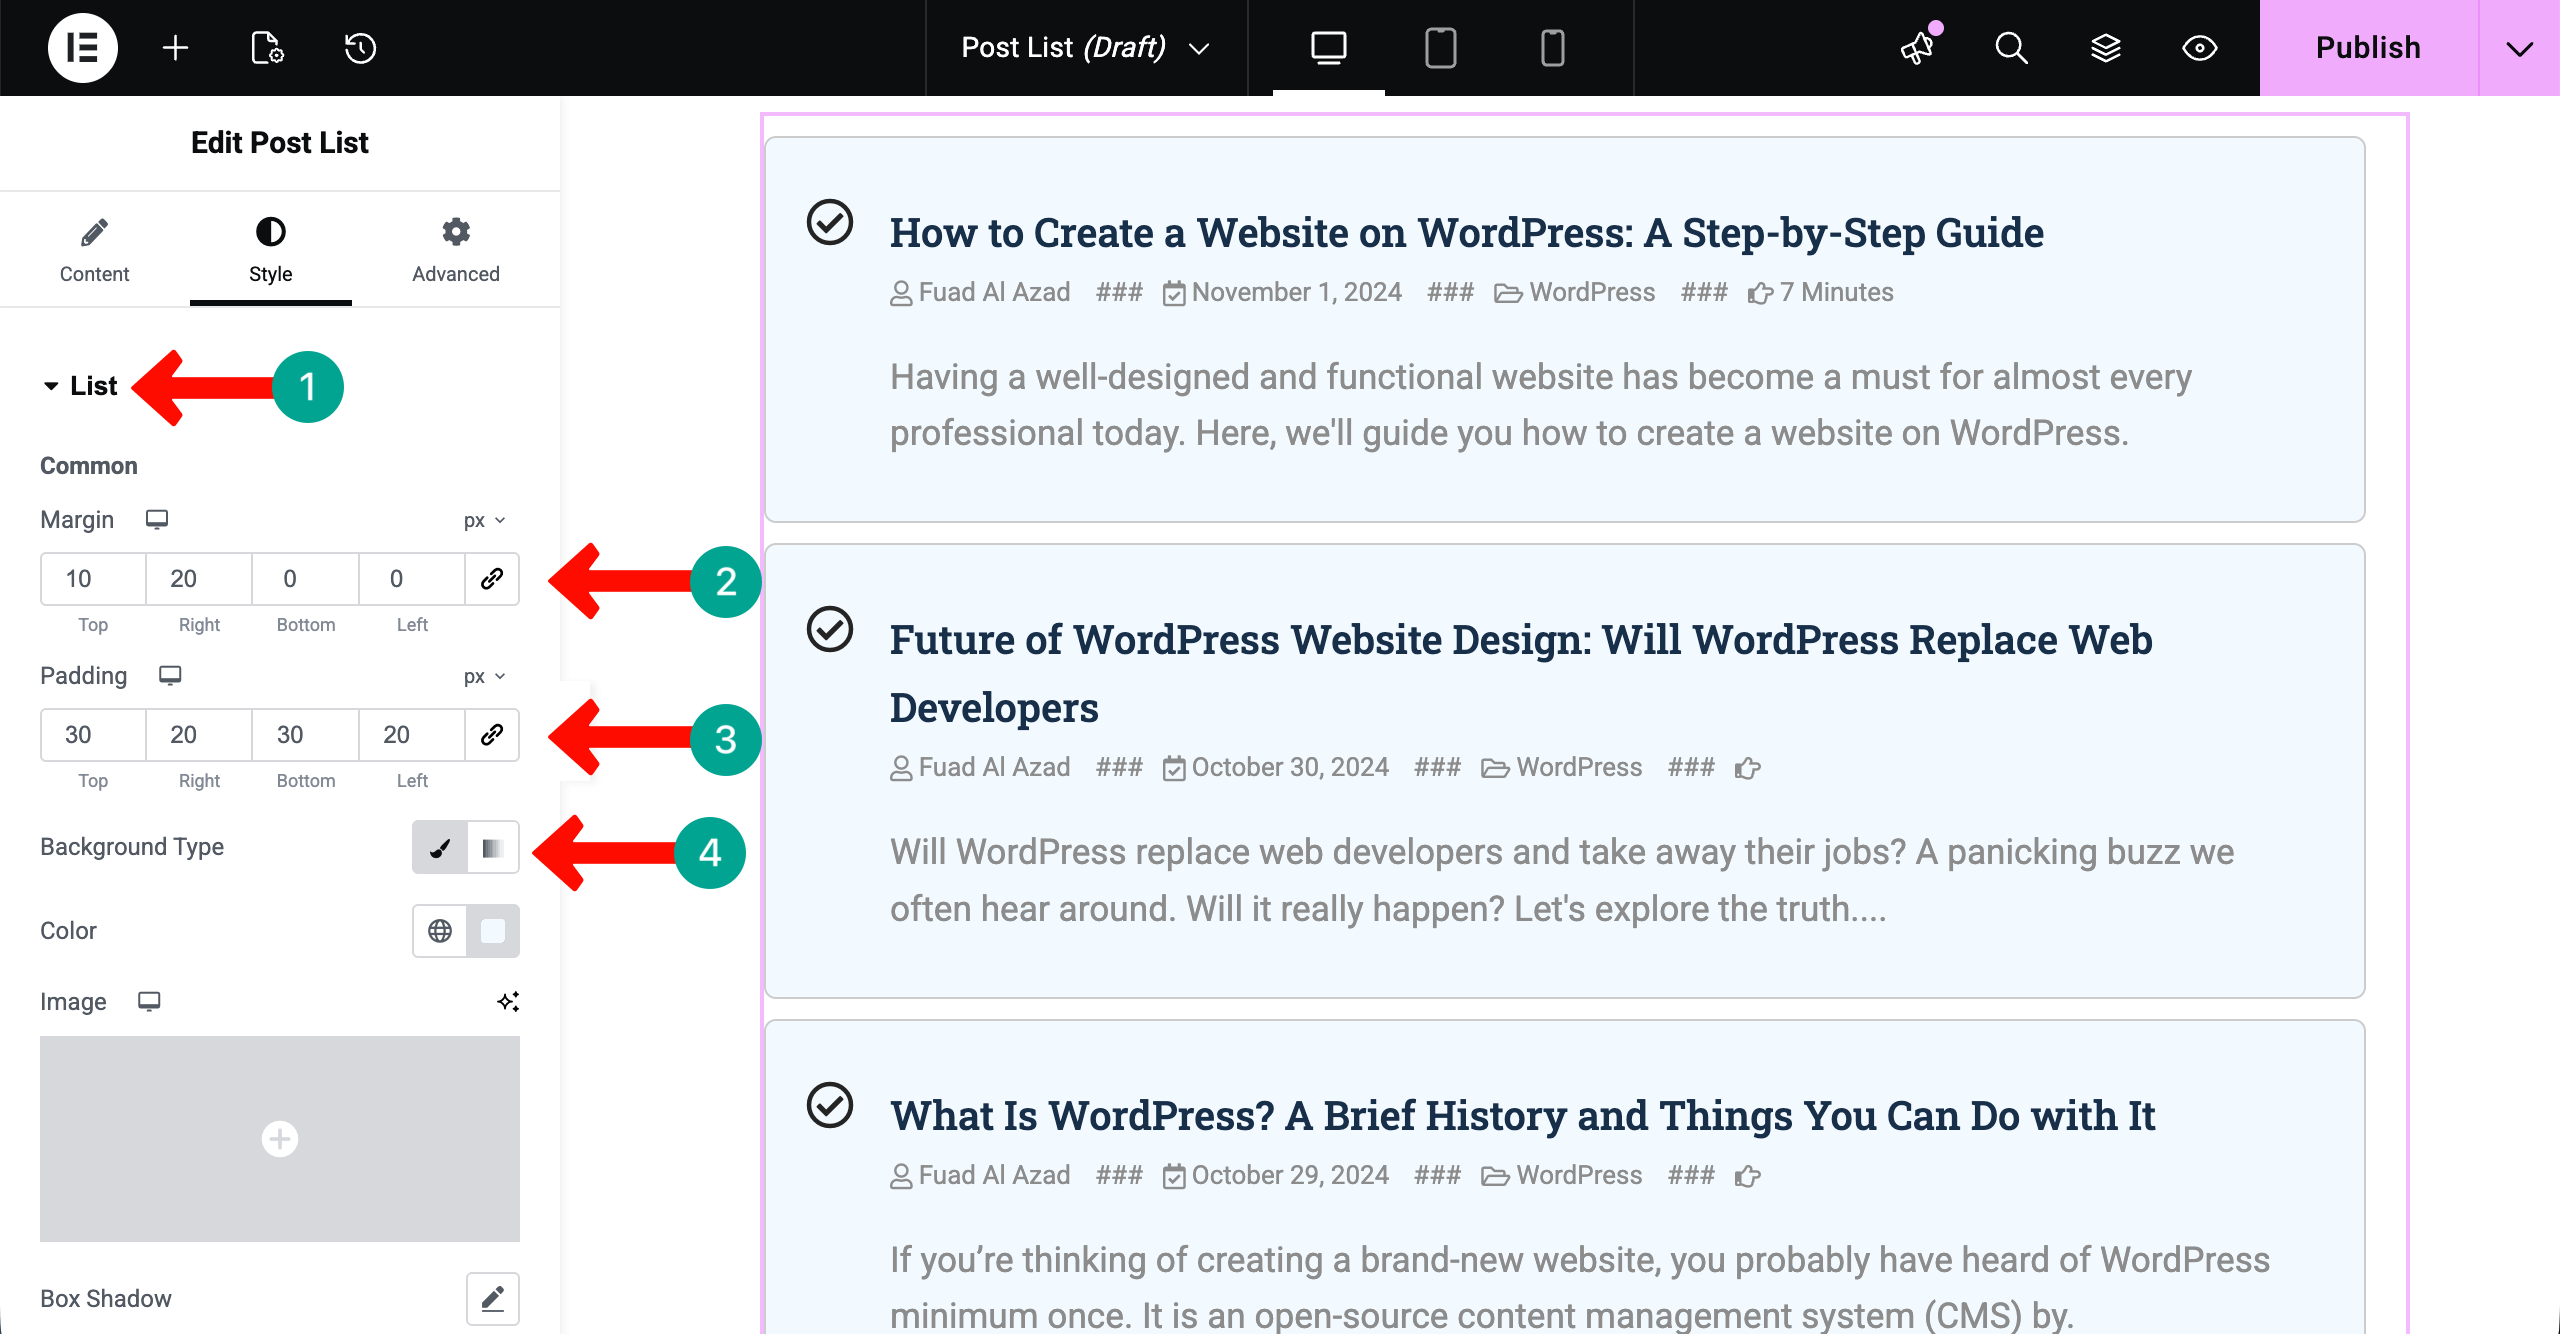2560x1334 pixels.
Task: Select the gradient background type
Action: tap(492, 848)
